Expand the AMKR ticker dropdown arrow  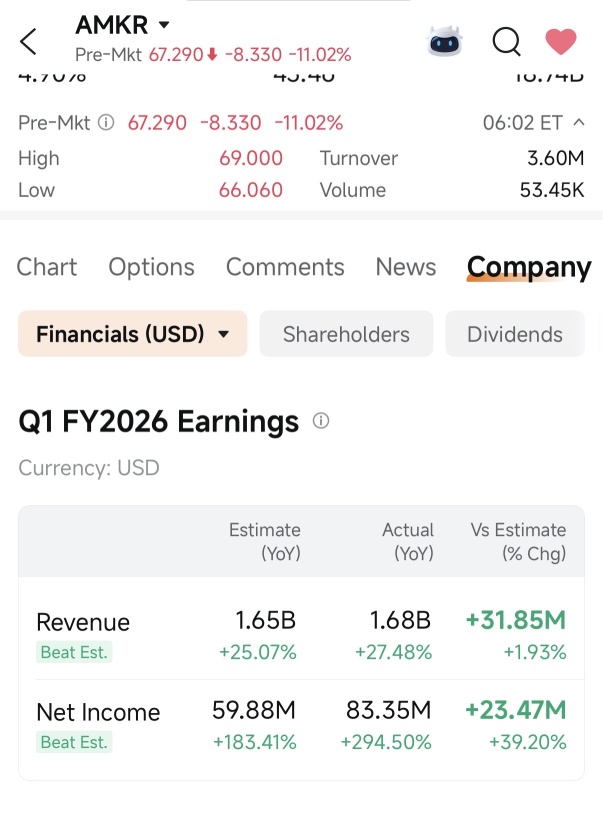click(164, 24)
